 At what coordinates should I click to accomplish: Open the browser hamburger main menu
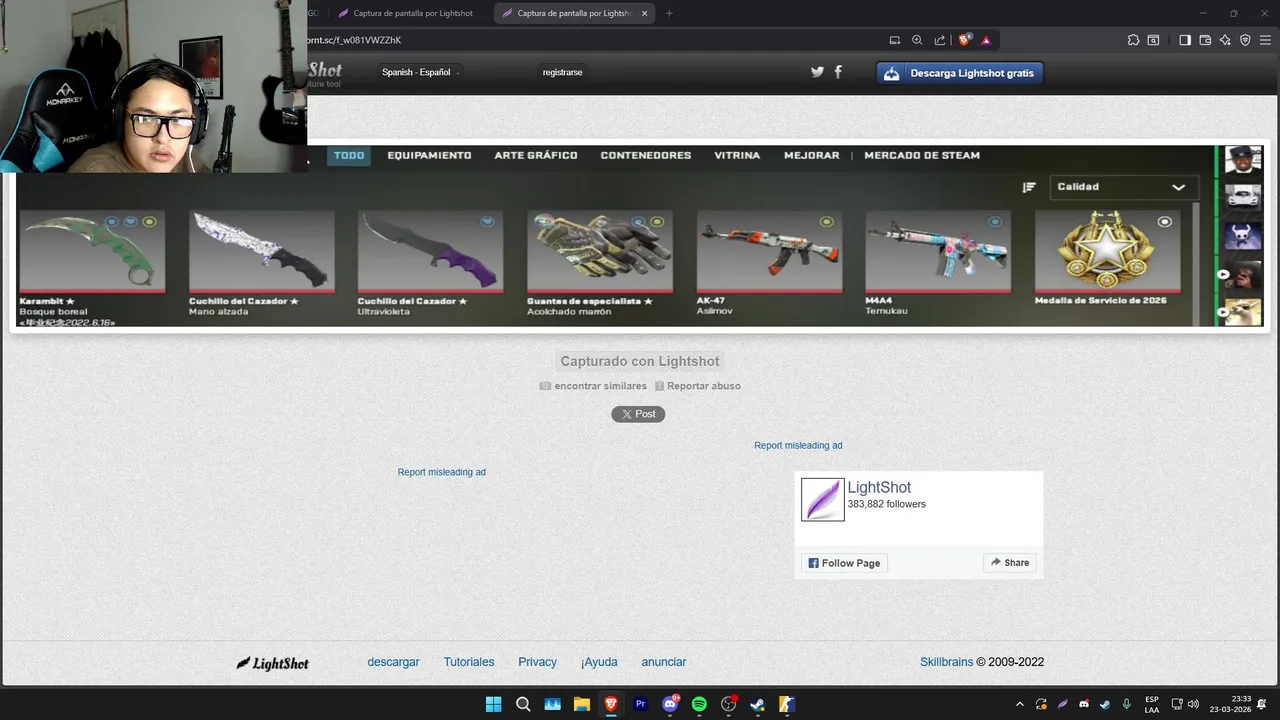[x=1265, y=40]
